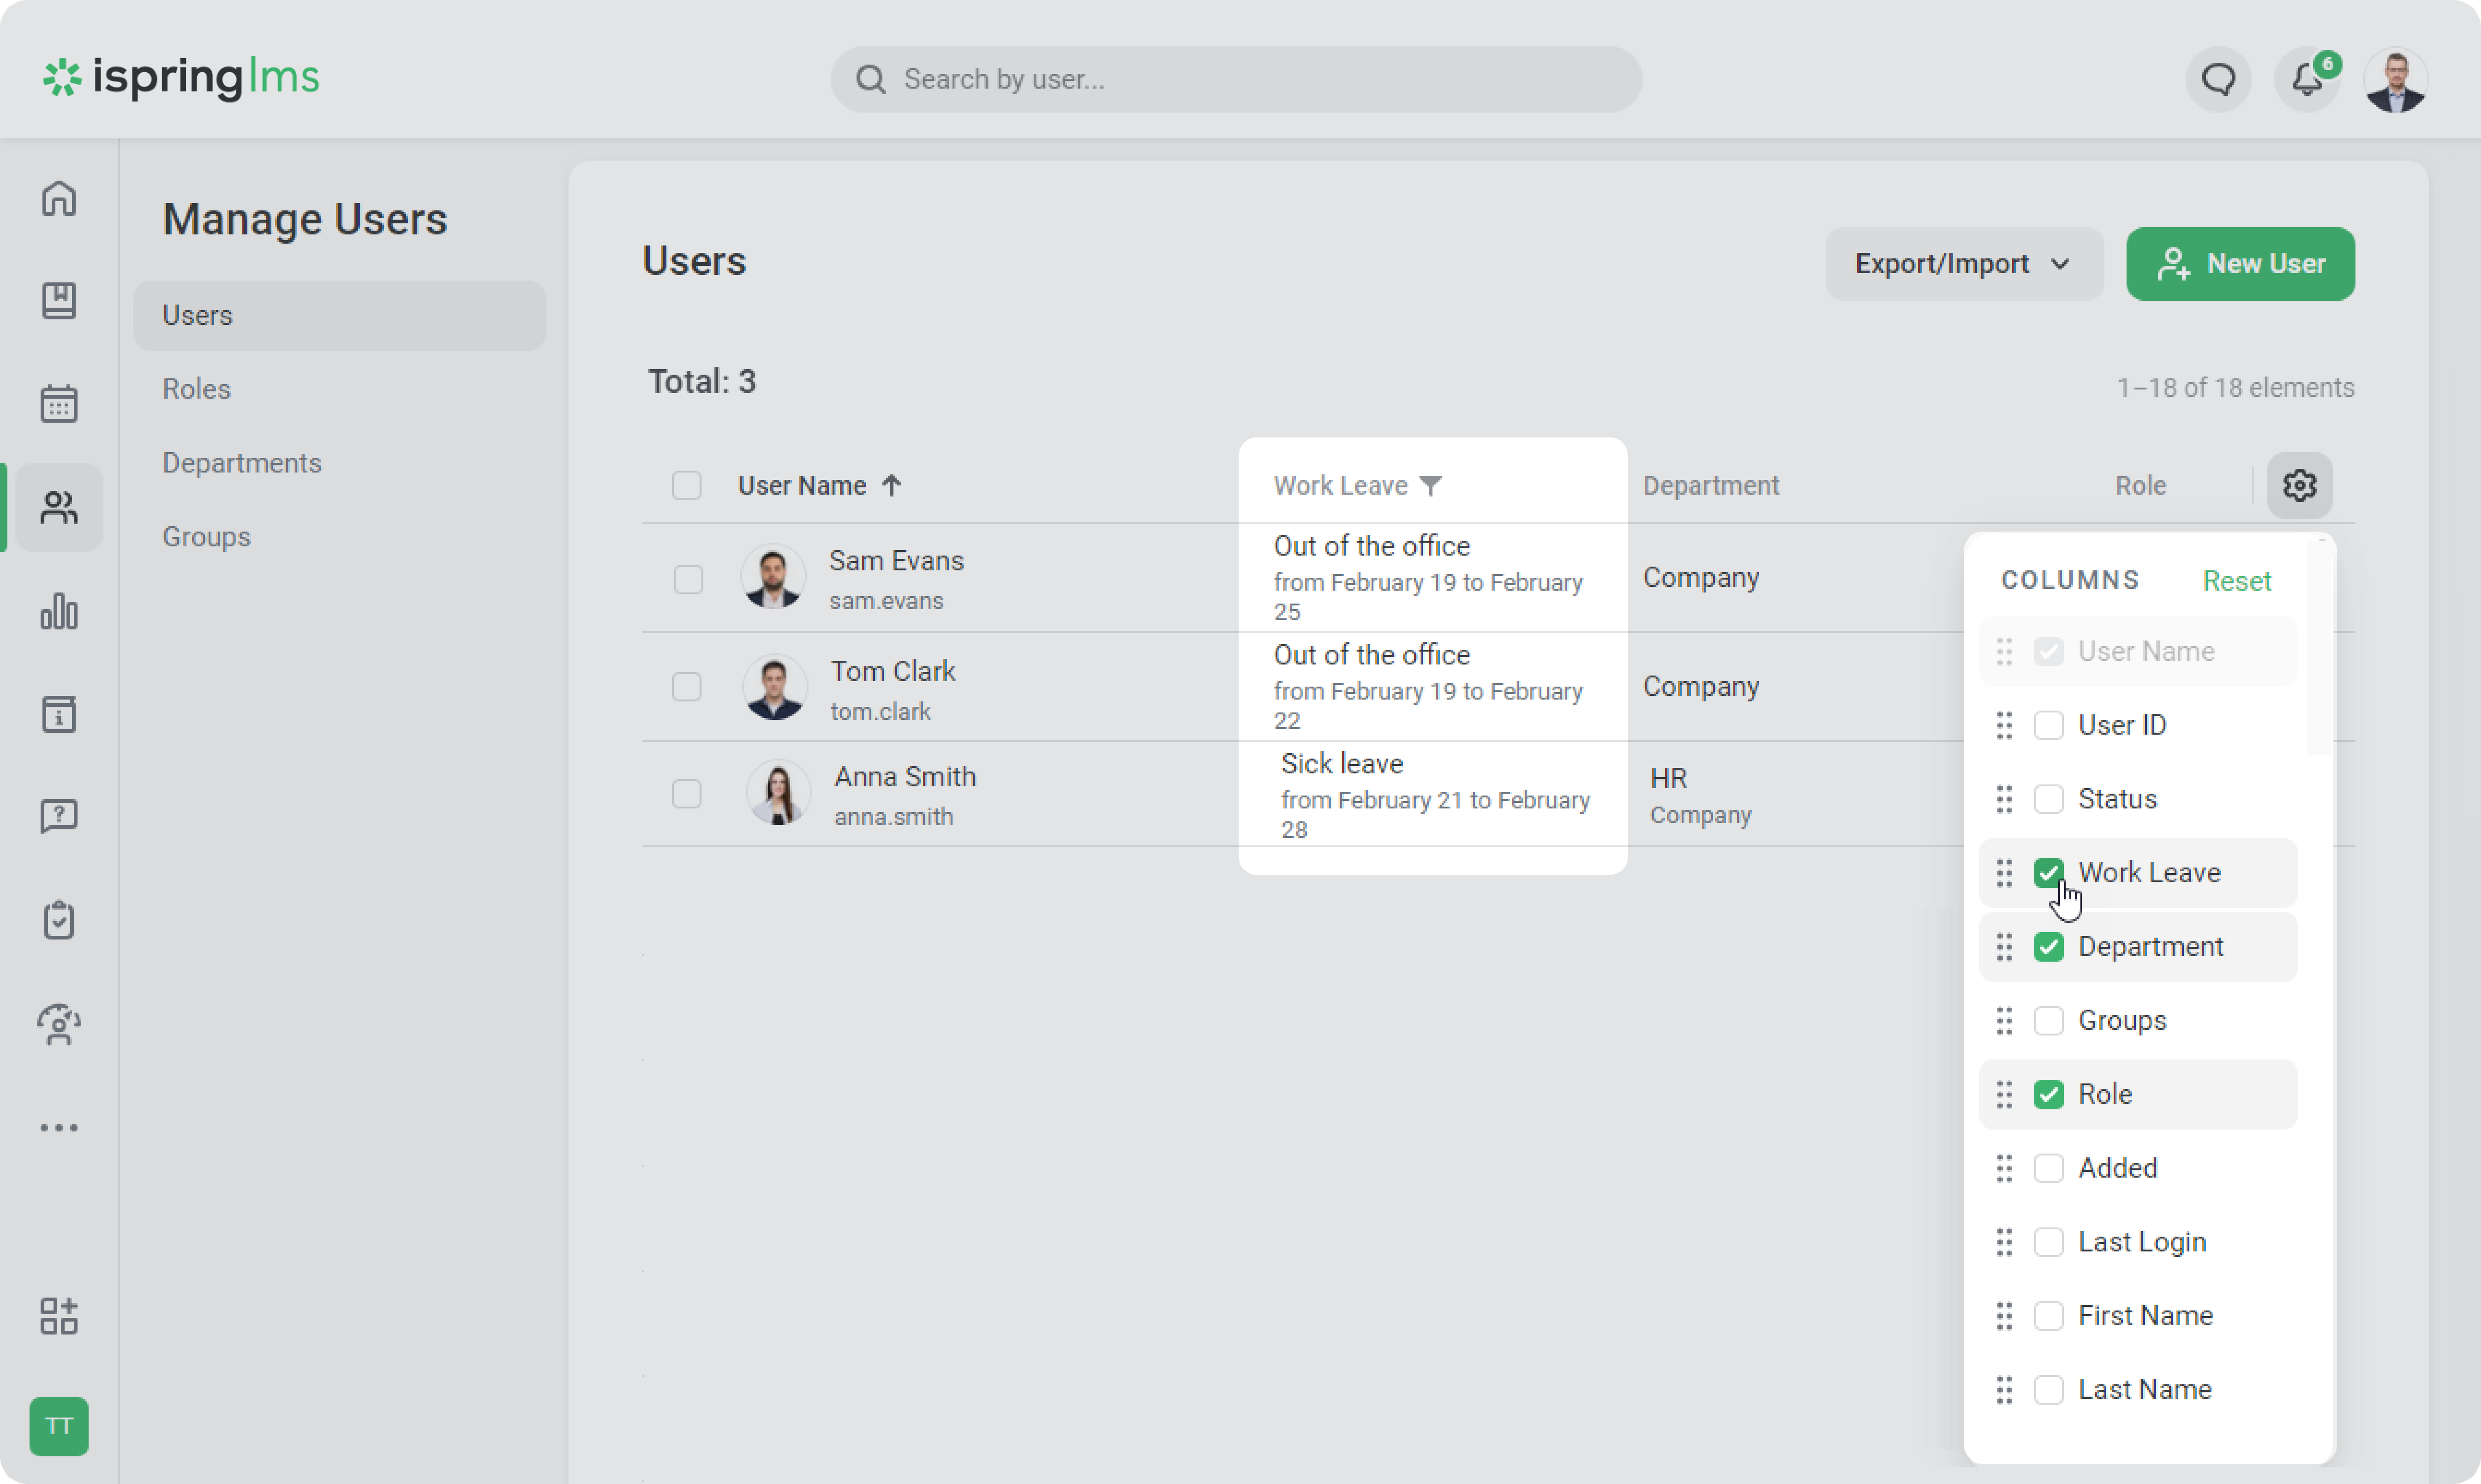The image size is (2481, 1484).
Task: Click the Work Leave filter funnel icon
Action: point(1430,486)
